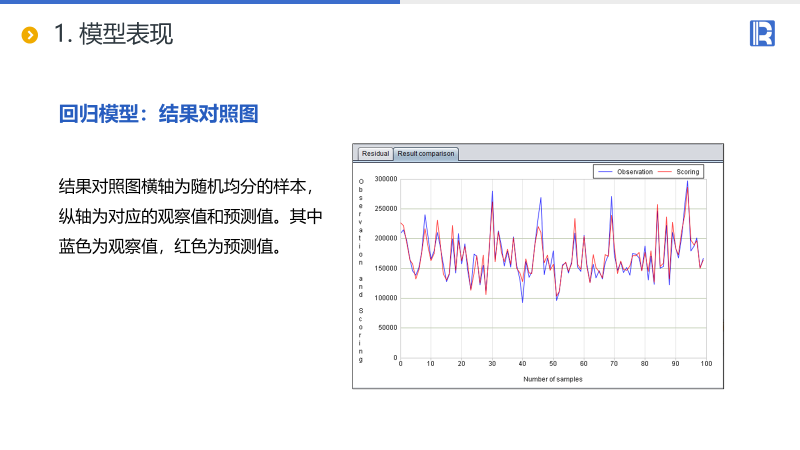Image resolution: width=800 pixels, height=450 pixels.
Task: Click the 50 x-axis tick label
Action: point(553,363)
